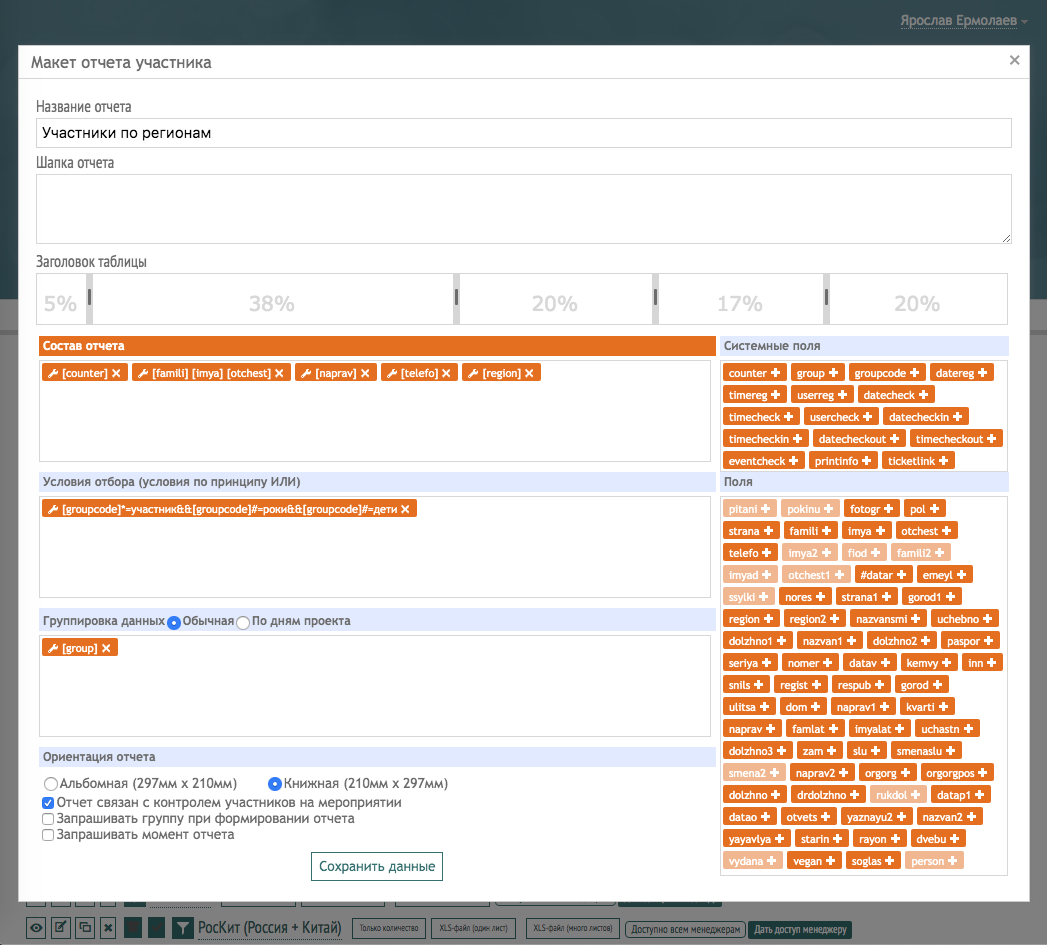Click the wrench icon on [region] tag
Screen dimensions: 1047x945
(x=473, y=373)
